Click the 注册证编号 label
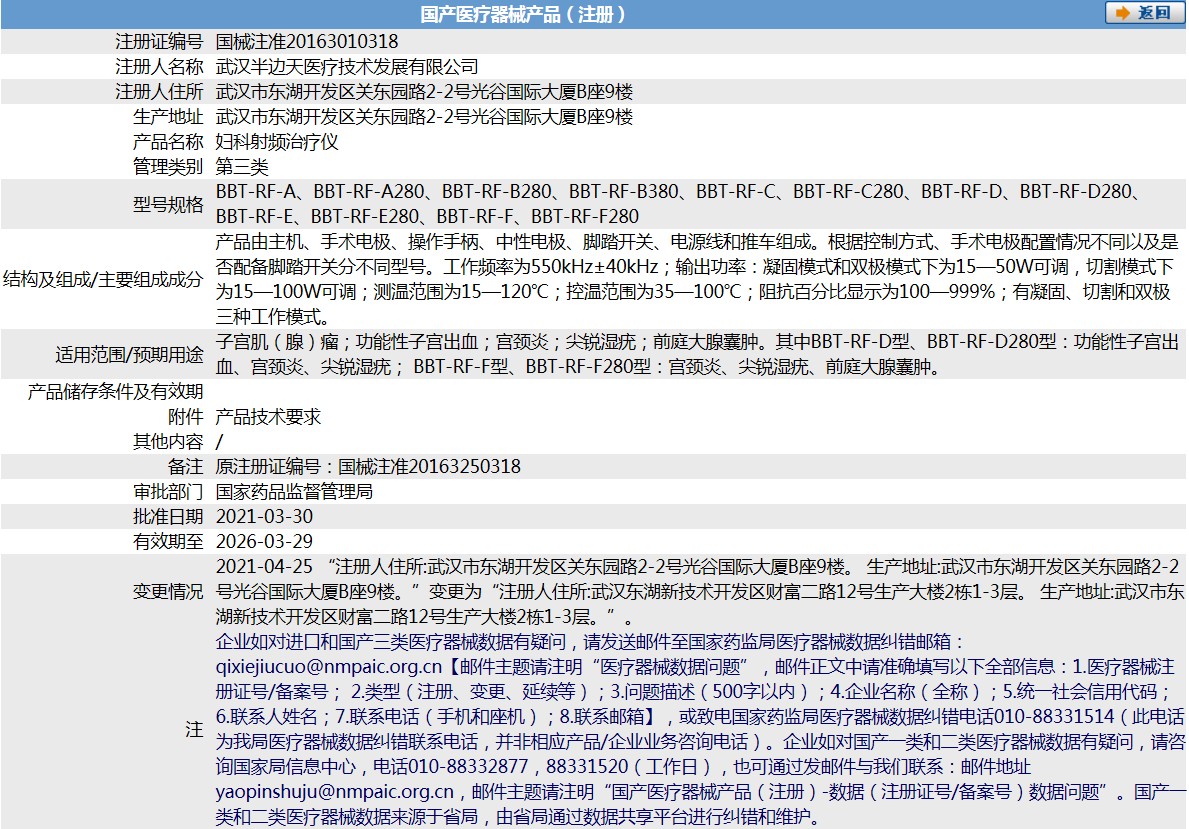The width and height of the screenshot is (1189, 829). tap(159, 42)
